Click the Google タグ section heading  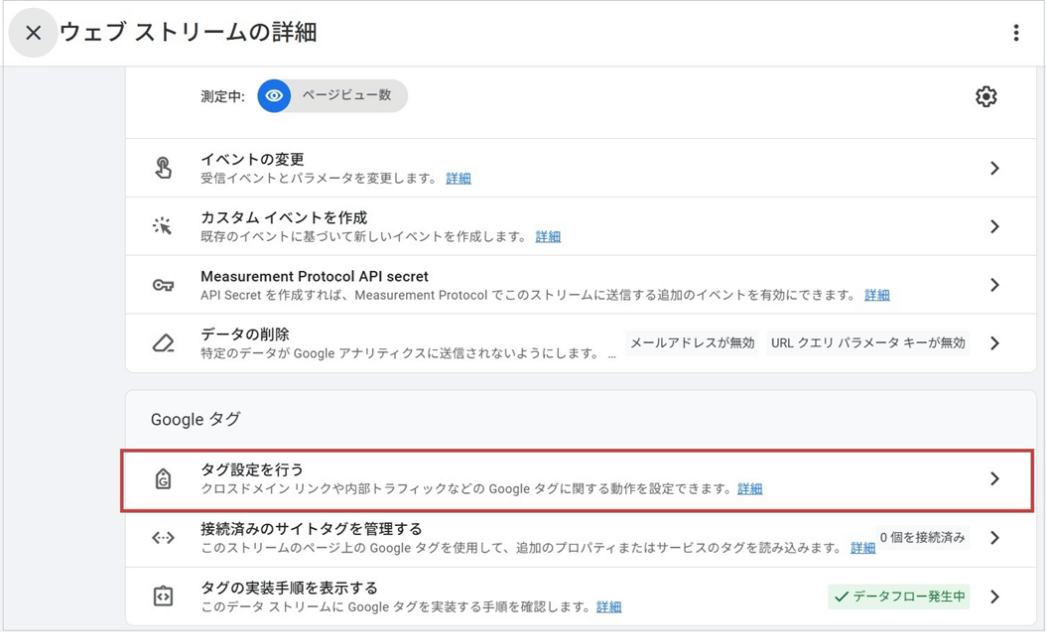coord(195,420)
